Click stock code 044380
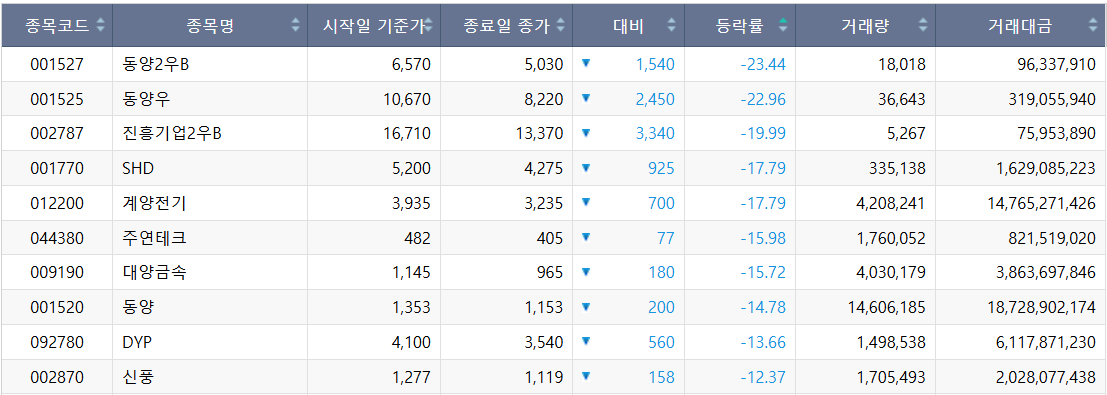The image size is (1107, 395). pyautogui.click(x=57, y=238)
